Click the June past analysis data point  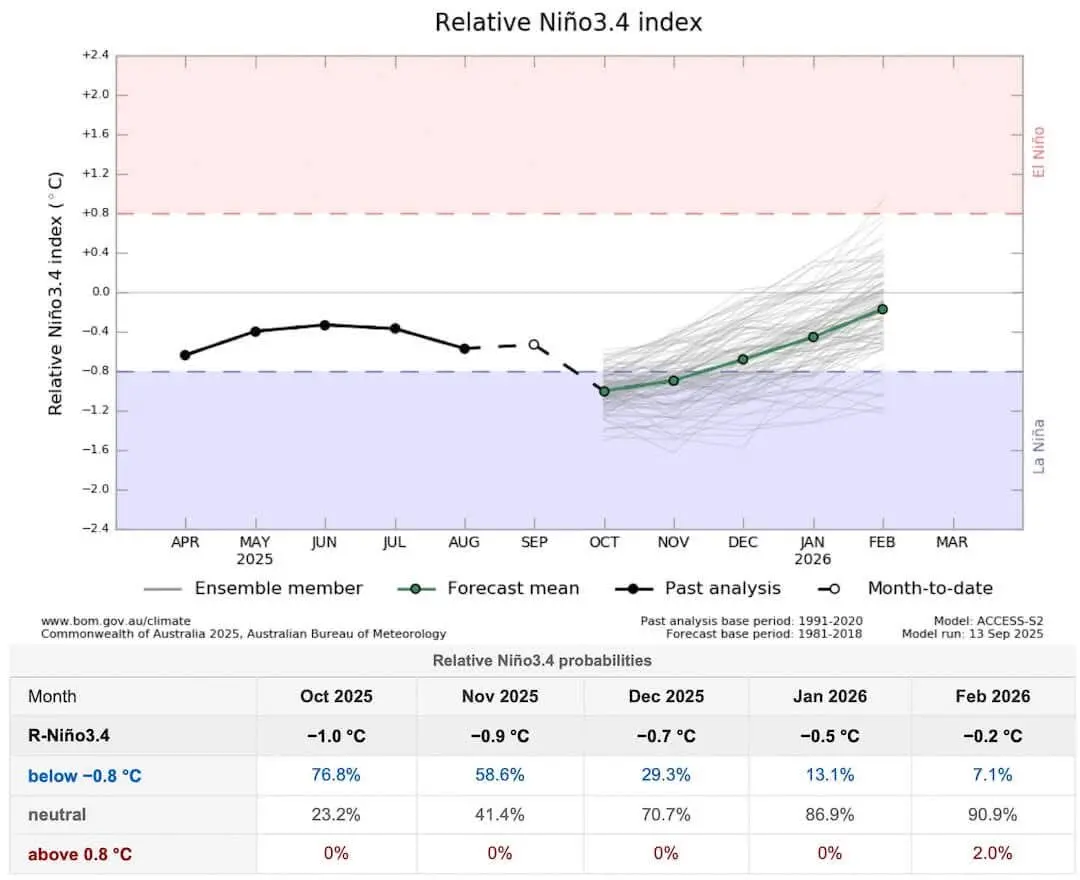click(x=324, y=323)
